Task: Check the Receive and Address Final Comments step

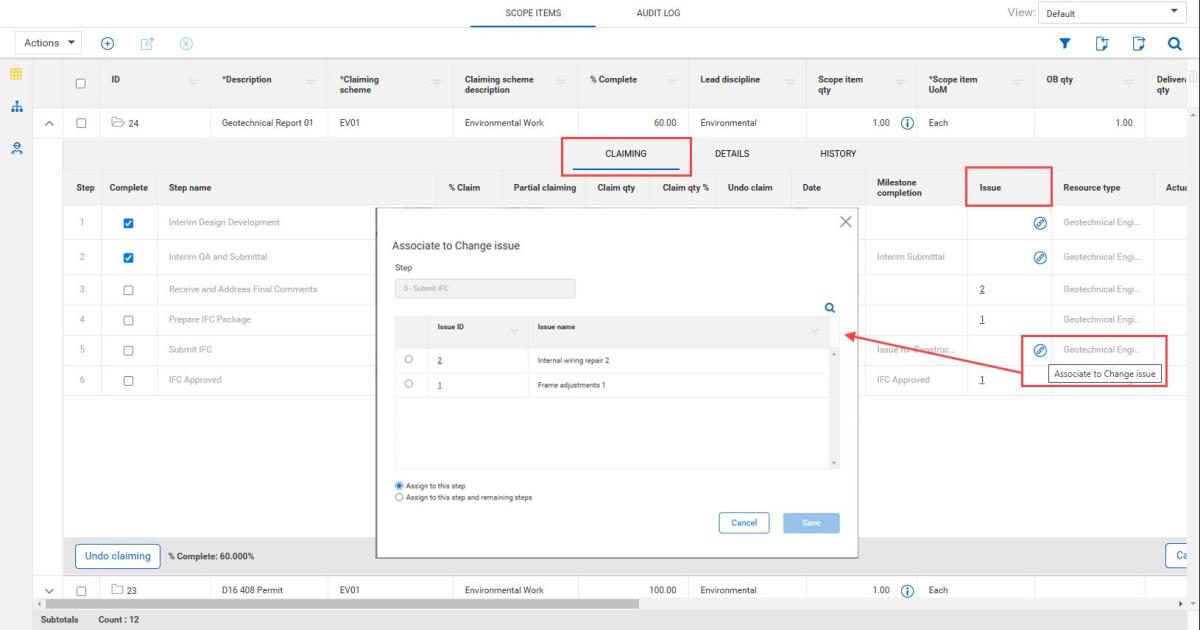Action: [128, 290]
